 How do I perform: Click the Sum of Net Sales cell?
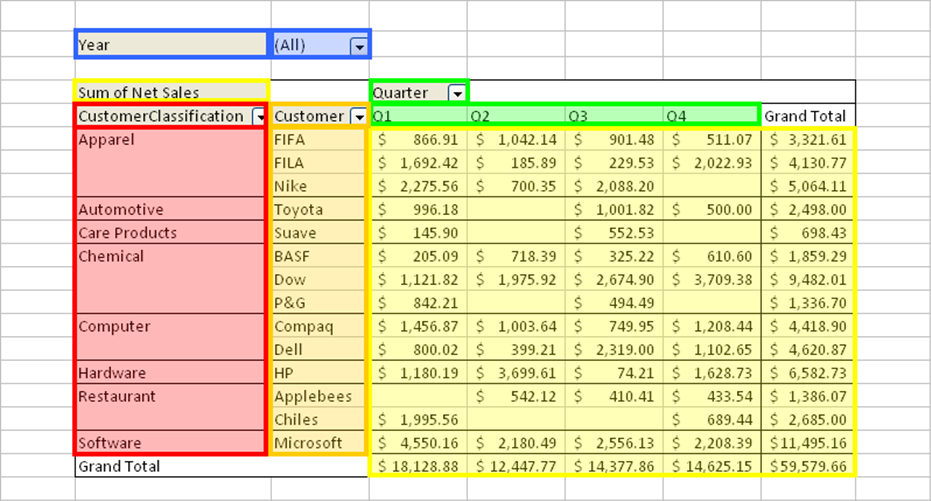click(172, 93)
